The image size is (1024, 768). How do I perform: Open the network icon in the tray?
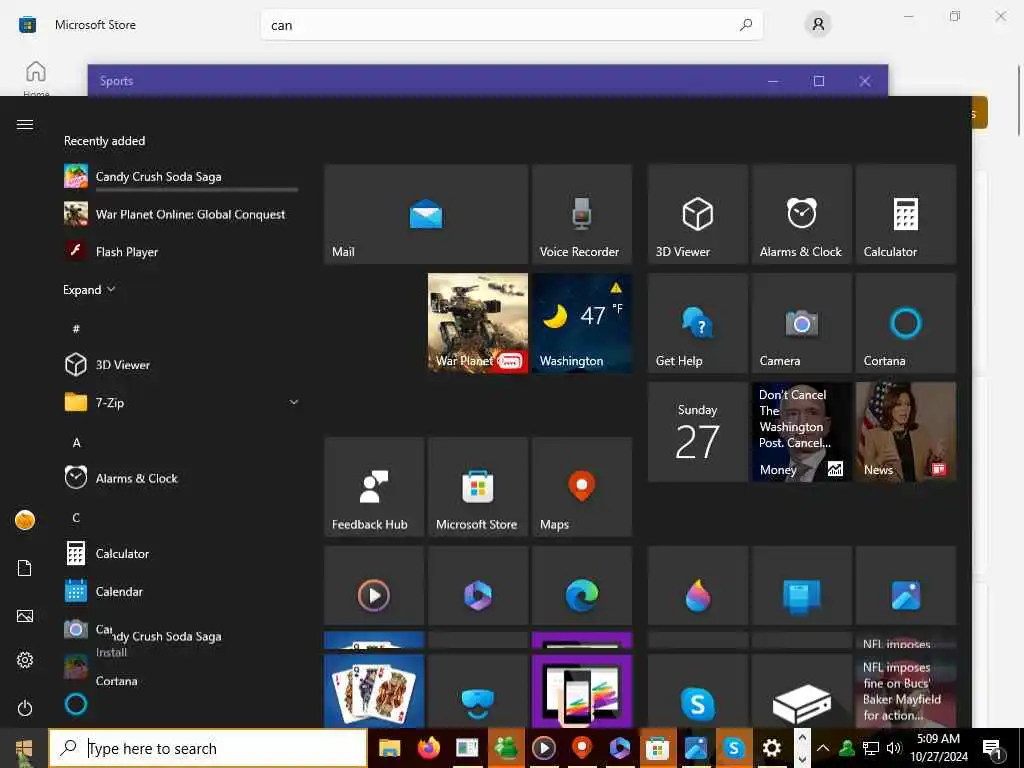point(871,748)
